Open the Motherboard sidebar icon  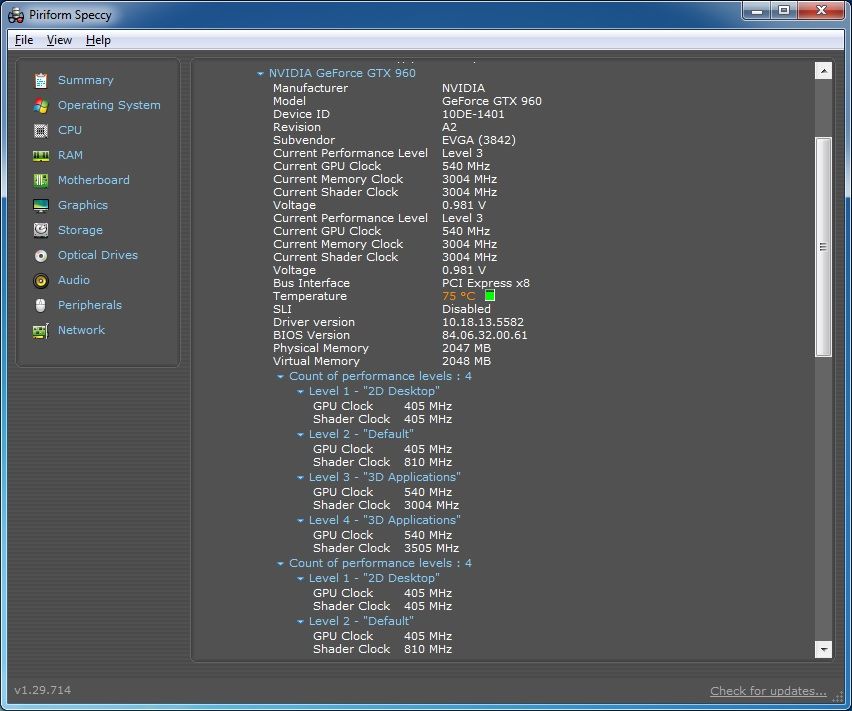pos(41,180)
